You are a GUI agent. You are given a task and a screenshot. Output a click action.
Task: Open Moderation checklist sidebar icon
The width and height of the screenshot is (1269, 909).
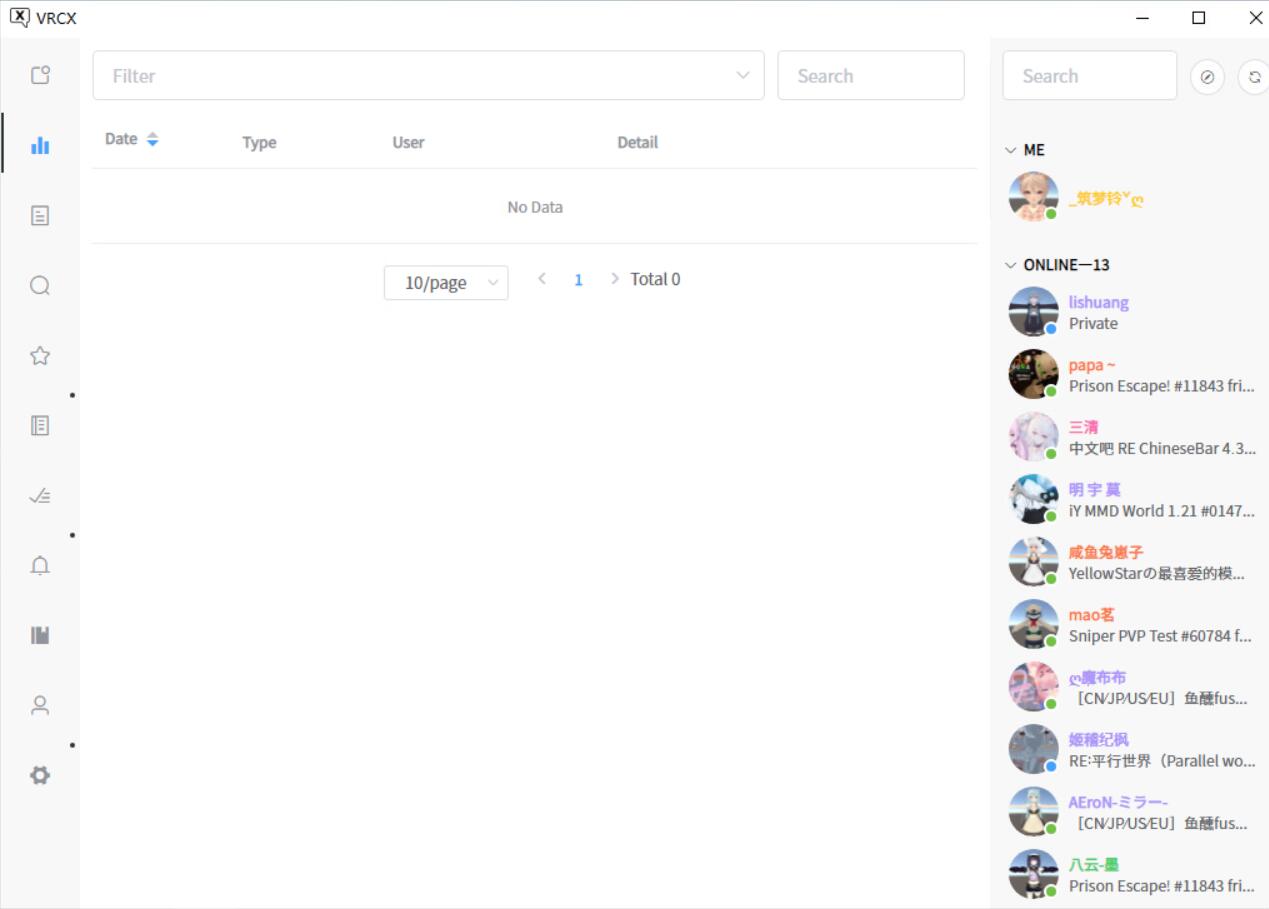40,495
